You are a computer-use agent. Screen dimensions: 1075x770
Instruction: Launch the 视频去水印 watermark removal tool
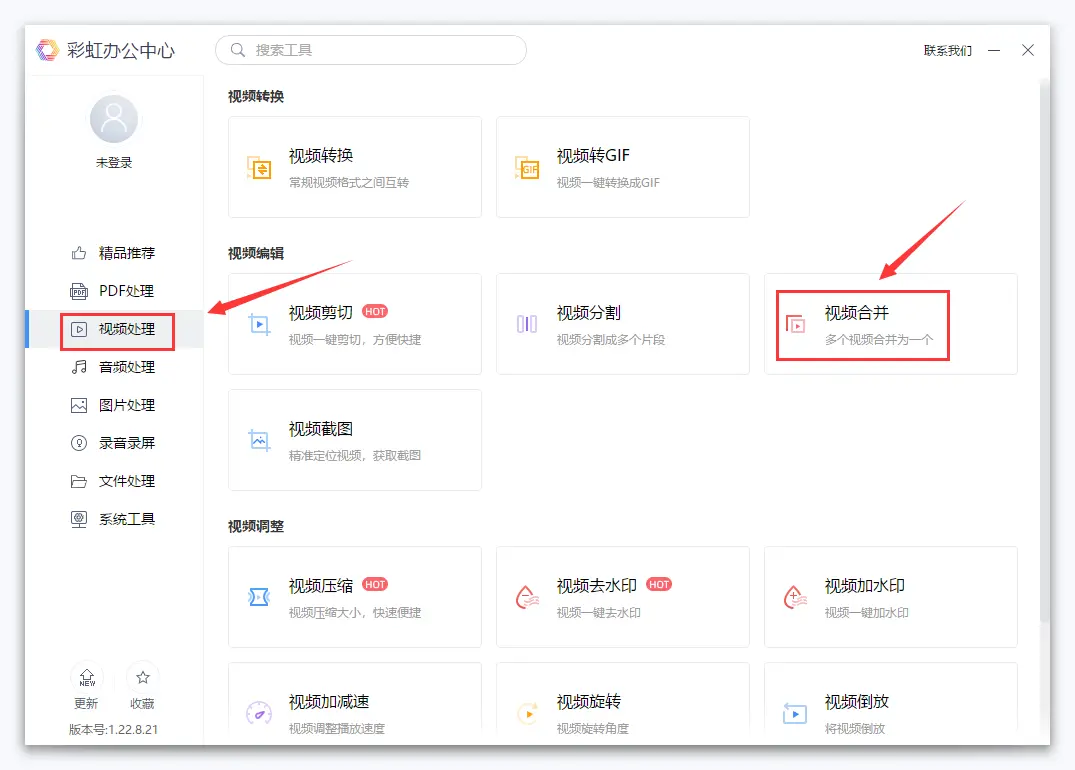pyautogui.click(x=622, y=597)
